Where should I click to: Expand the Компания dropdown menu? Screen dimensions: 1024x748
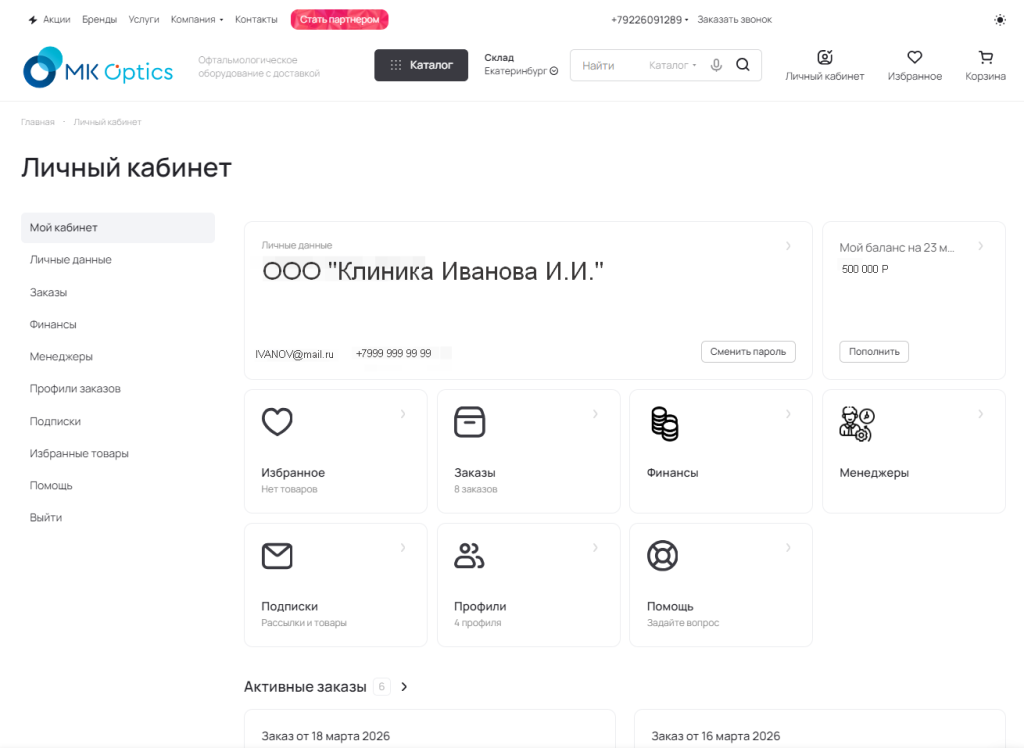tap(197, 20)
